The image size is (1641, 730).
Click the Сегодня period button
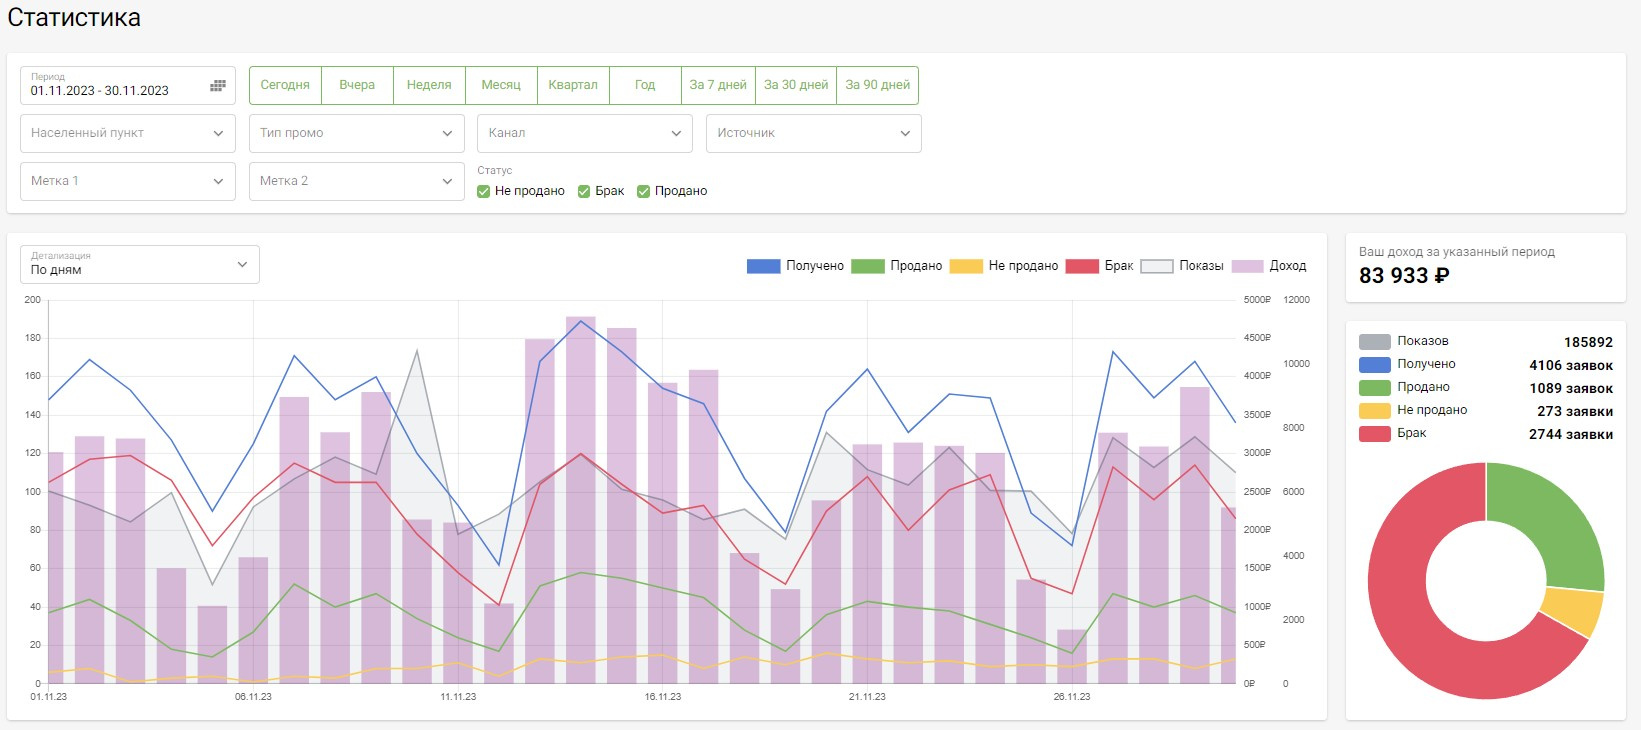pyautogui.click(x=285, y=85)
